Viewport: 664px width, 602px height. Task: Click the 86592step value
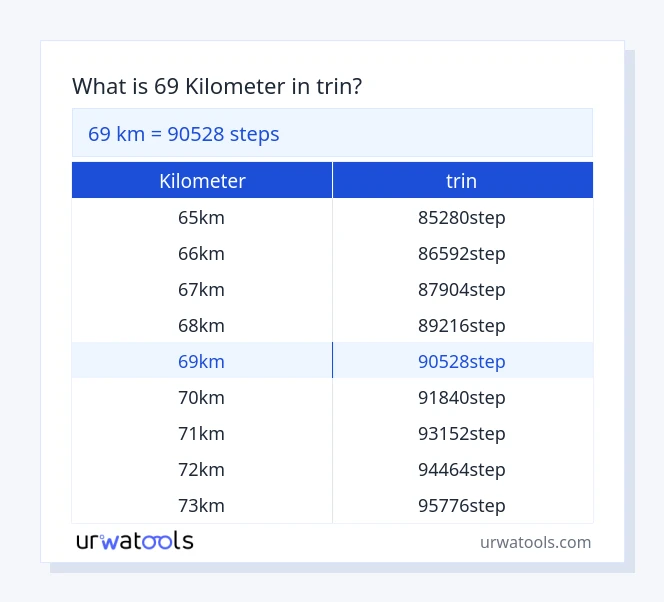tap(462, 253)
